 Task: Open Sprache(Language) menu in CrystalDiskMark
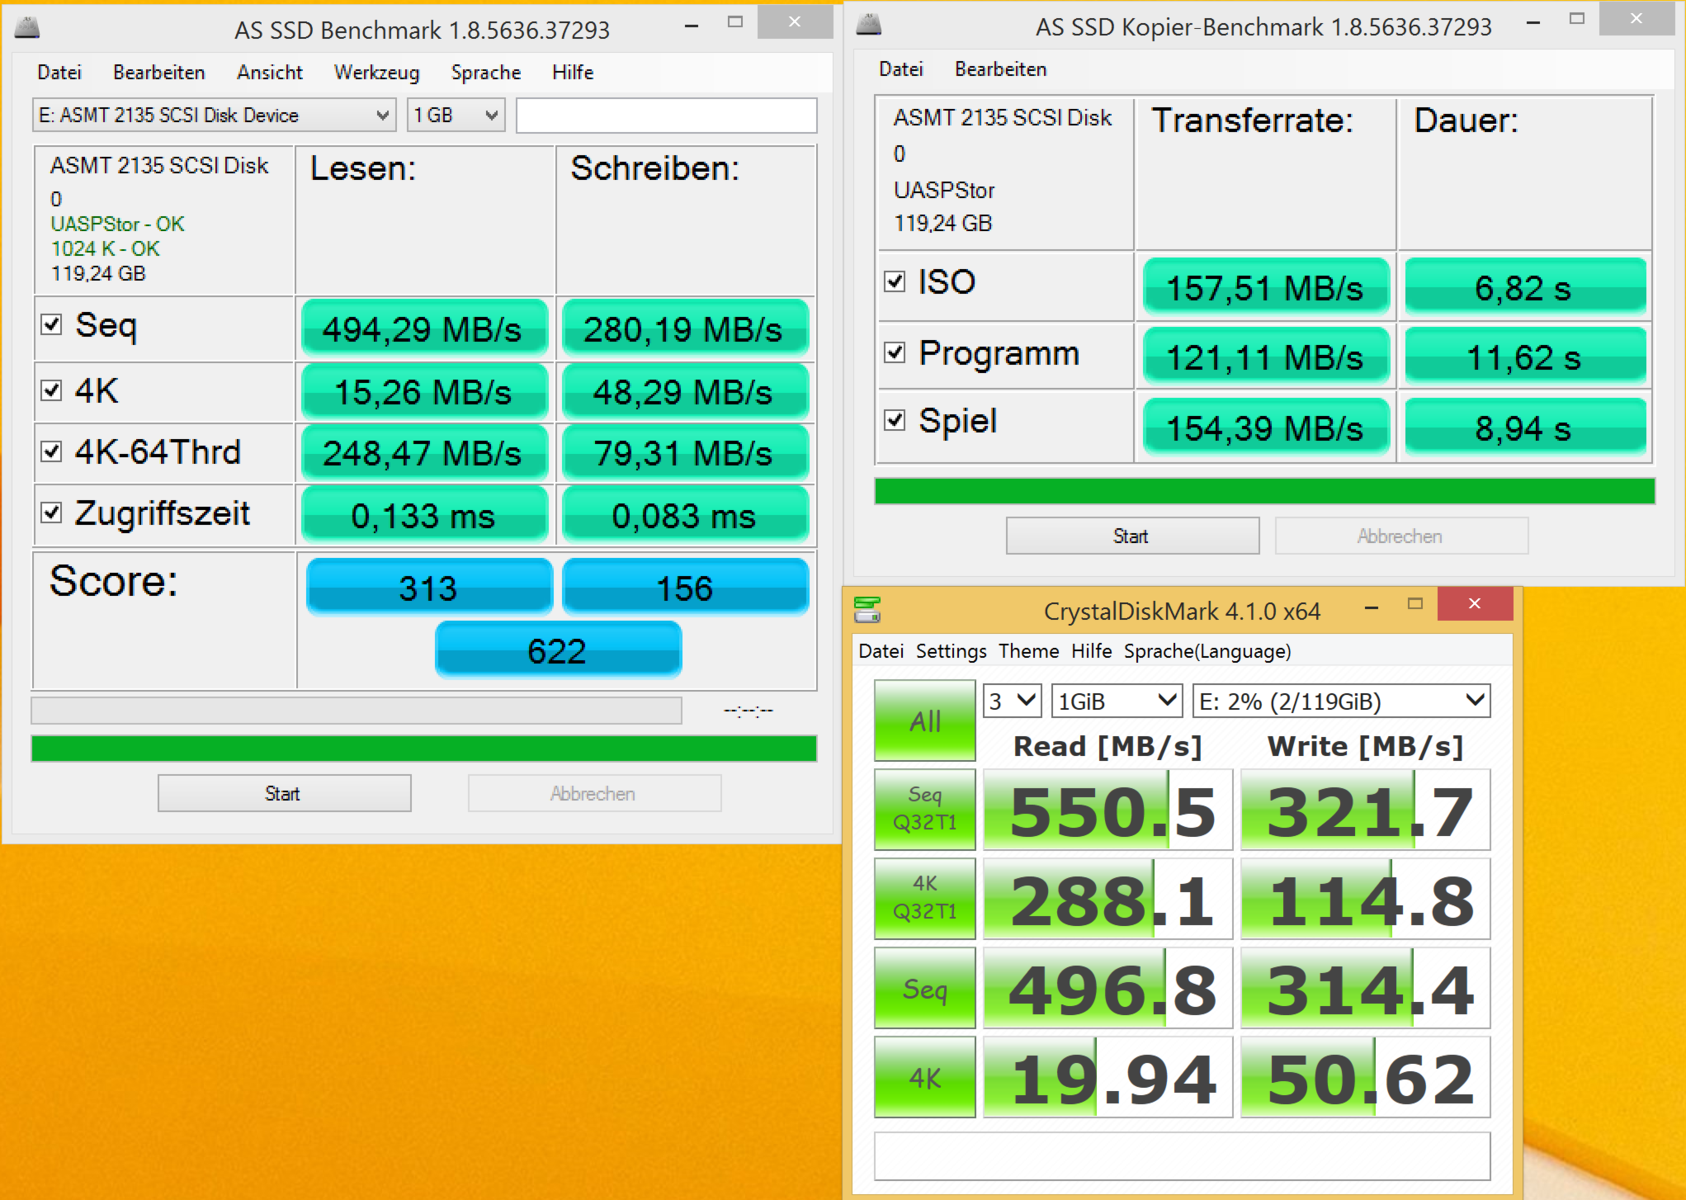(1208, 651)
